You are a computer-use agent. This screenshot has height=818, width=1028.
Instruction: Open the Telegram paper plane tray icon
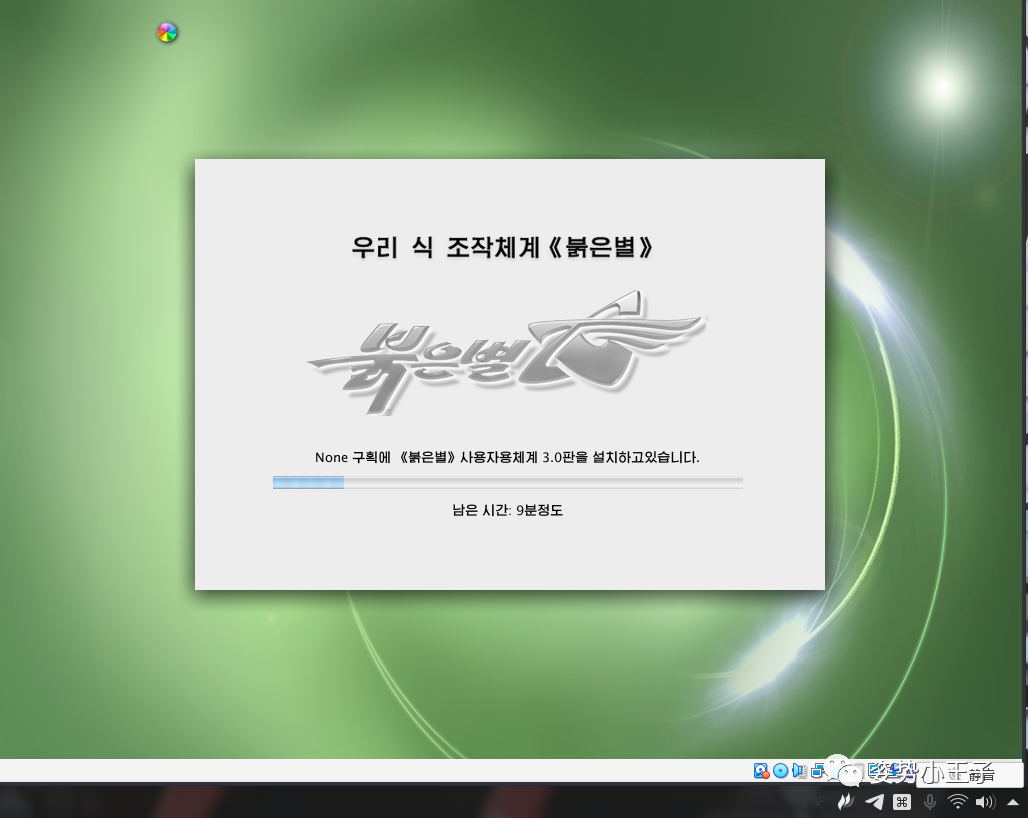point(875,802)
